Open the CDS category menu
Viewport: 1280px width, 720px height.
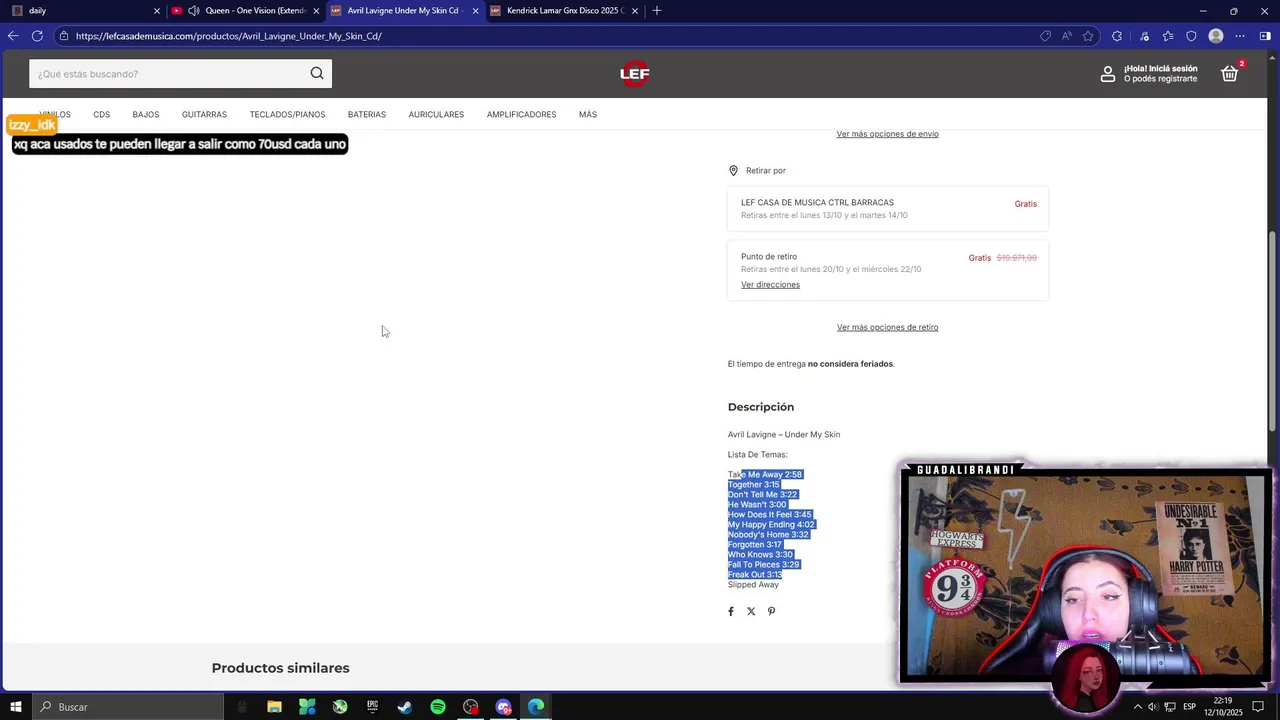[x=102, y=115]
